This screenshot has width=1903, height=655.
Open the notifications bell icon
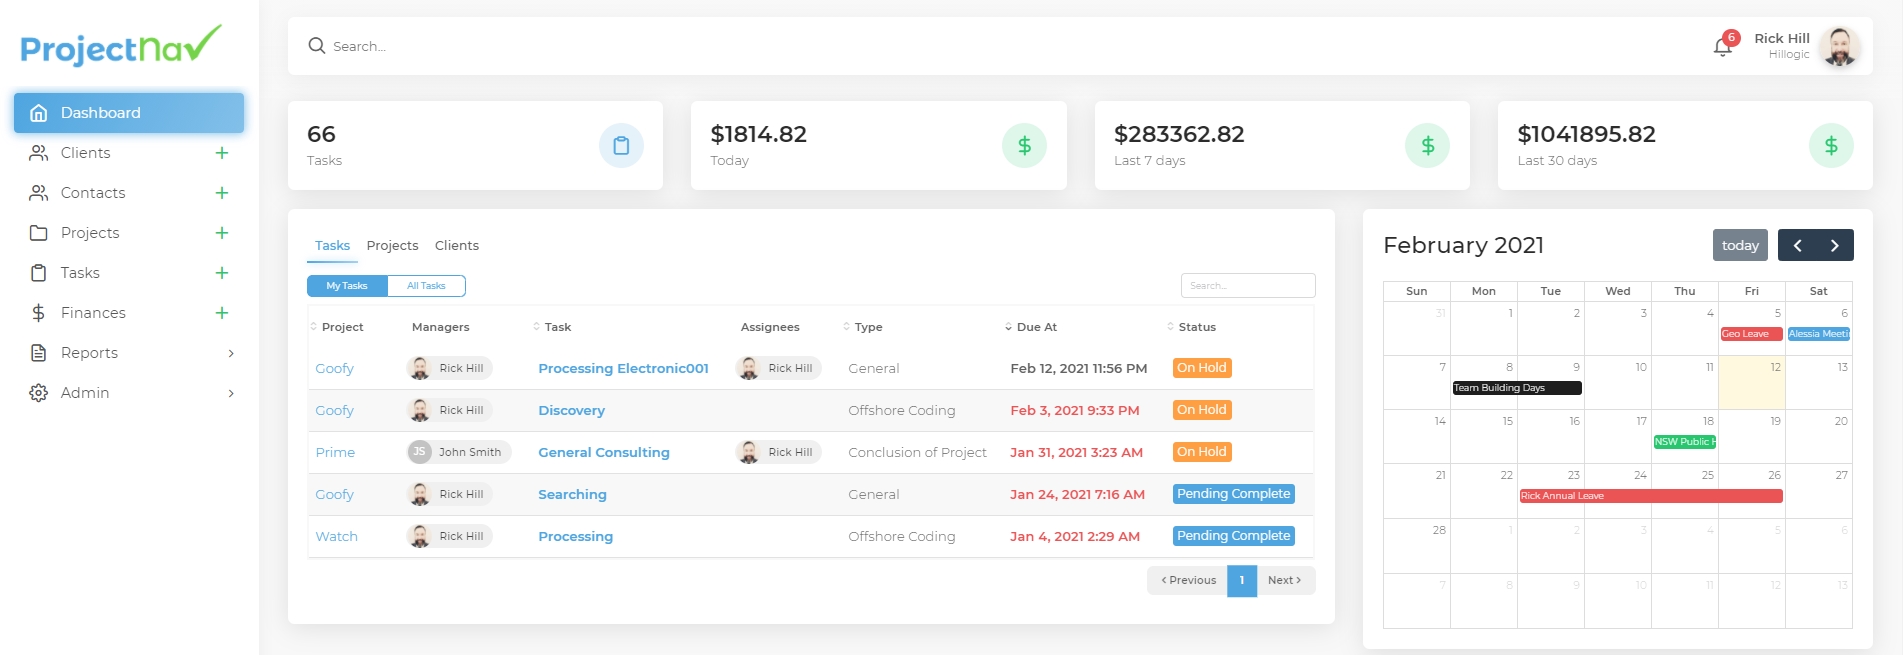1722,47
